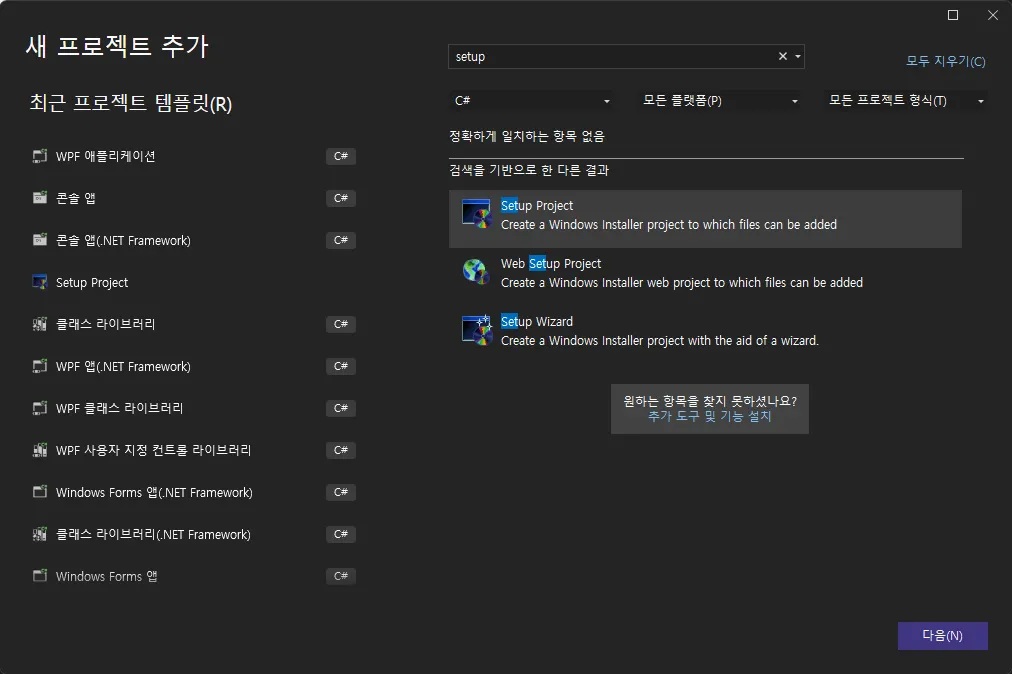Select WPF 애플리케이션 recent template

[194, 156]
